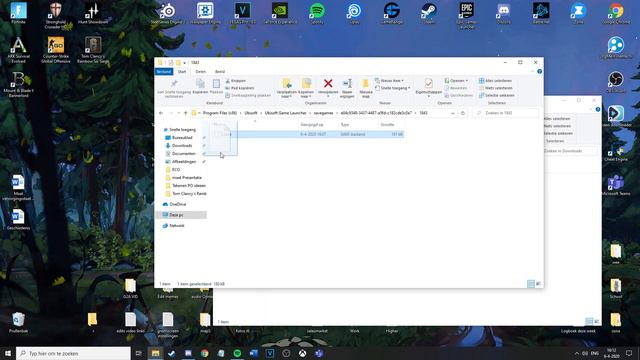The height and width of the screenshot is (360, 640).
Task: Click the red Verwijderen delete icon
Action: click(x=328, y=84)
